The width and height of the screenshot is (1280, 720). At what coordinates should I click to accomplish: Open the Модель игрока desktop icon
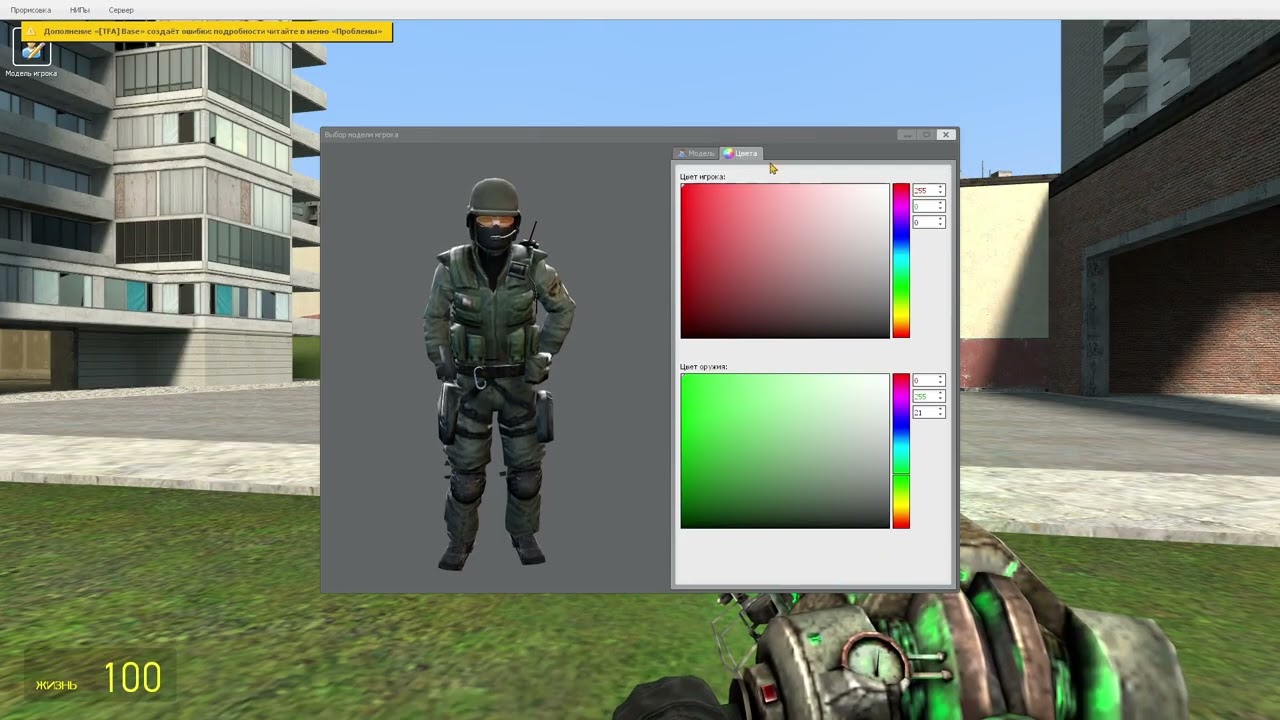tap(31, 51)
